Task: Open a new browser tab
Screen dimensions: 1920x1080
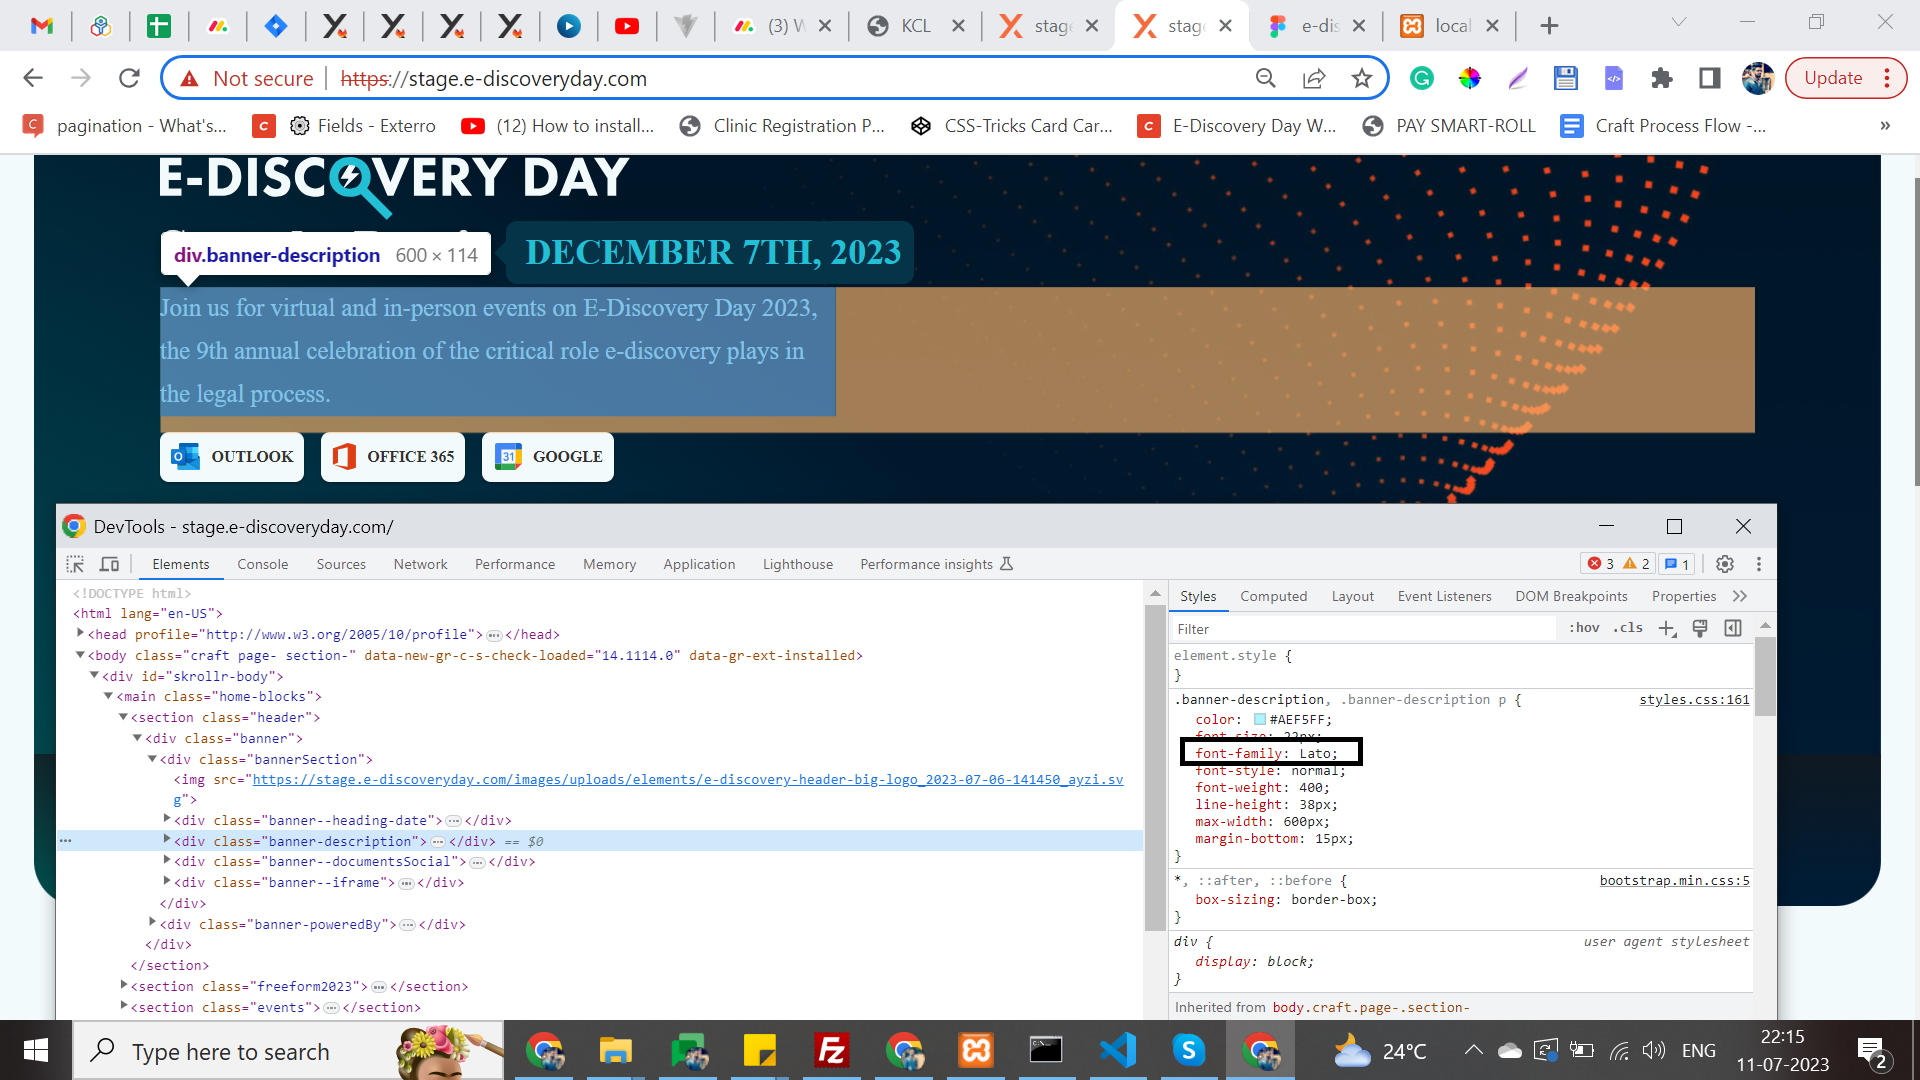Action: click(x=1549, y=26)
